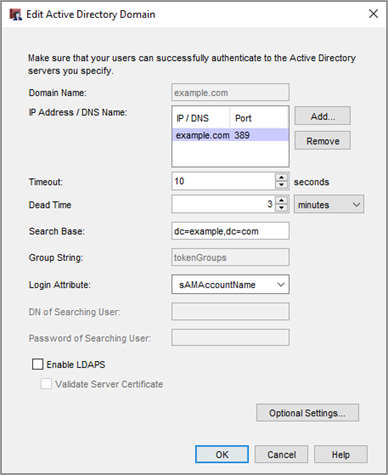Select the example.com 389 server row
388x475 pixels.
pos(230,135)
